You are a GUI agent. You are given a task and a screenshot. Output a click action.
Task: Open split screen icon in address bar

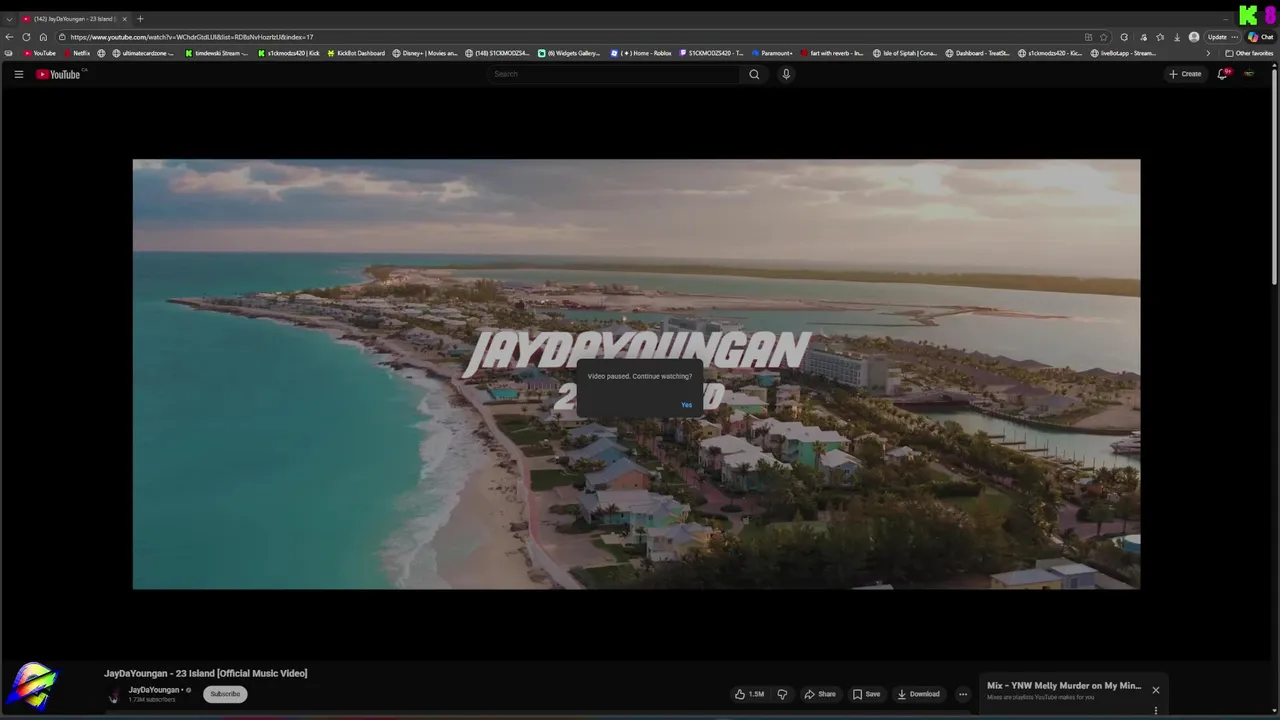pyautogui.click(x=1088, y=37)
